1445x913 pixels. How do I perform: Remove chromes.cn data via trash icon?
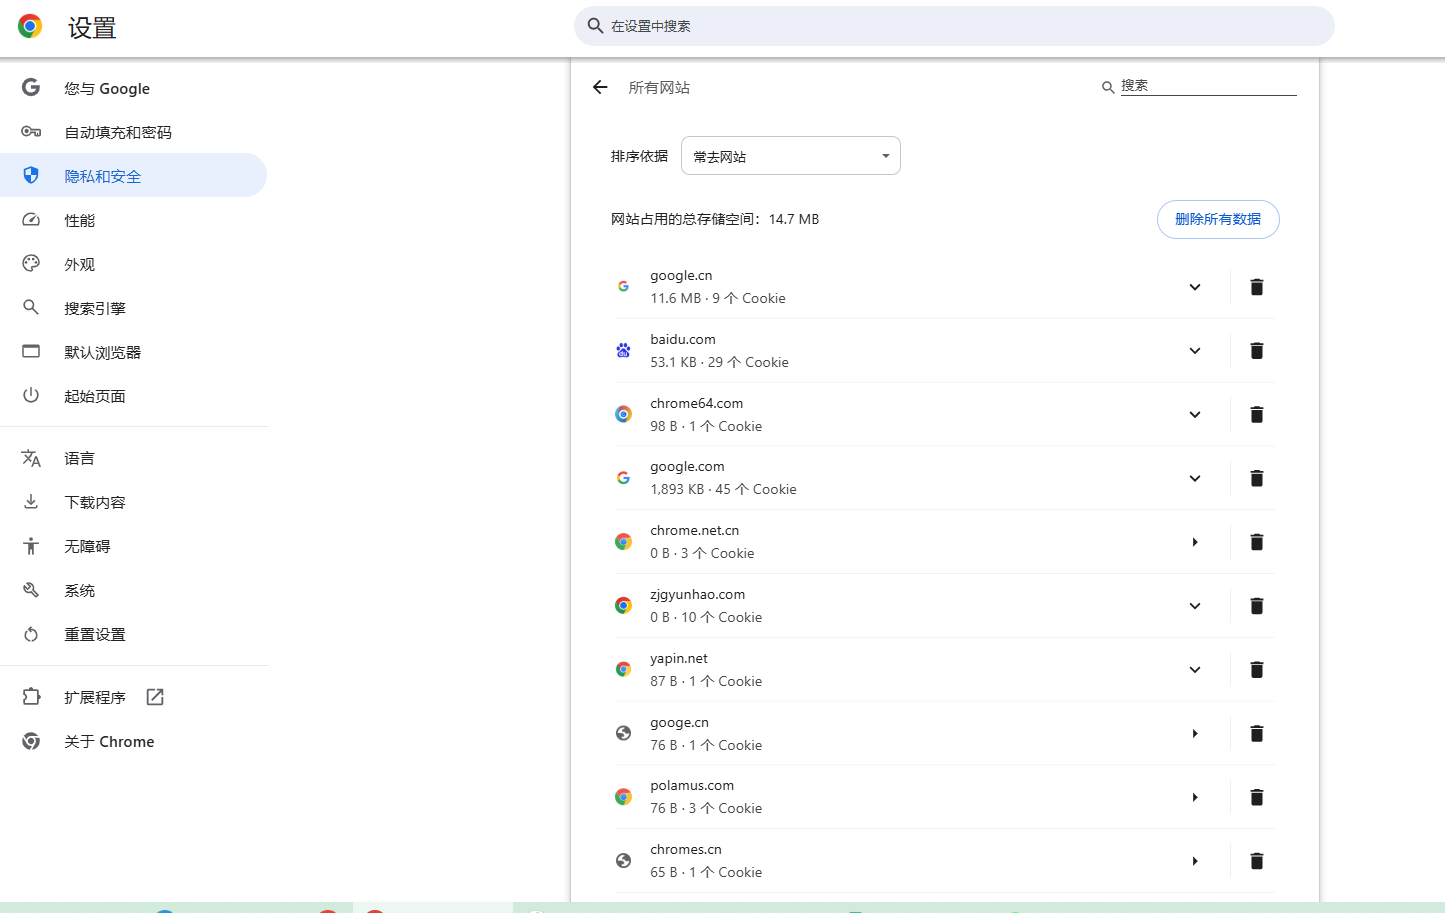click(1257, 861)
